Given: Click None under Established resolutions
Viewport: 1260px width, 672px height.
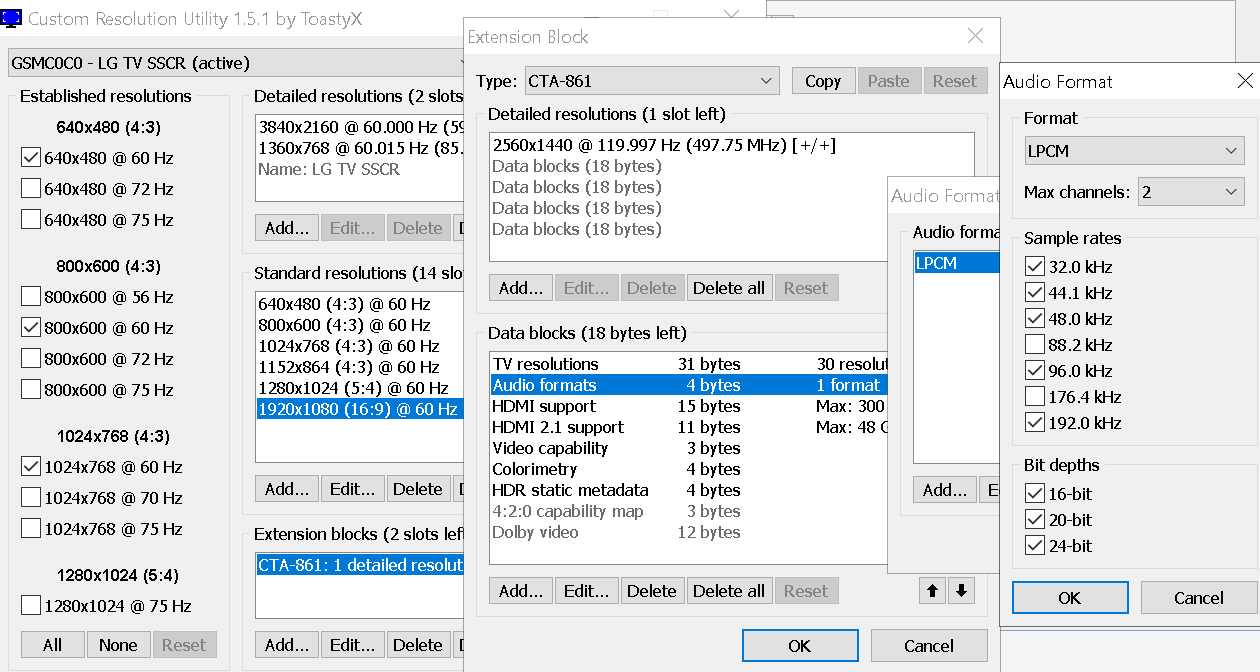Looking at the screenshot, I should pyautogui.click(x=118, y=645).
